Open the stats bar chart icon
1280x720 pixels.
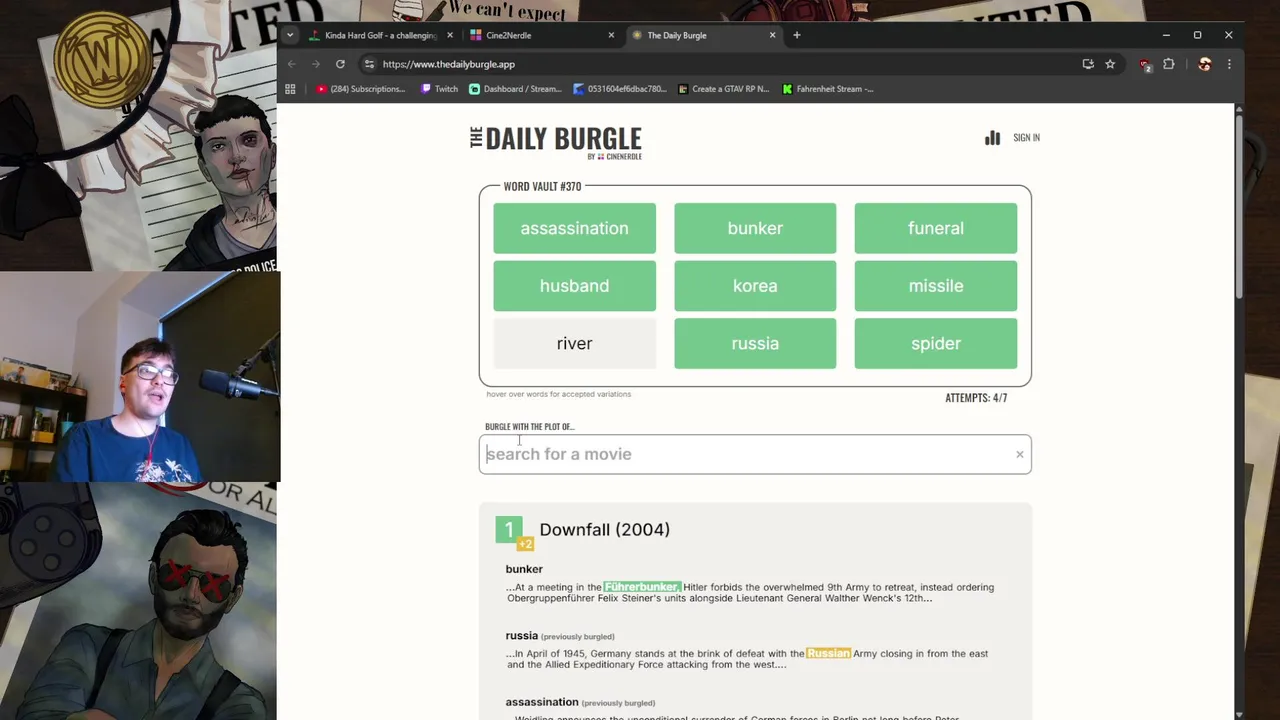[992, 138]
